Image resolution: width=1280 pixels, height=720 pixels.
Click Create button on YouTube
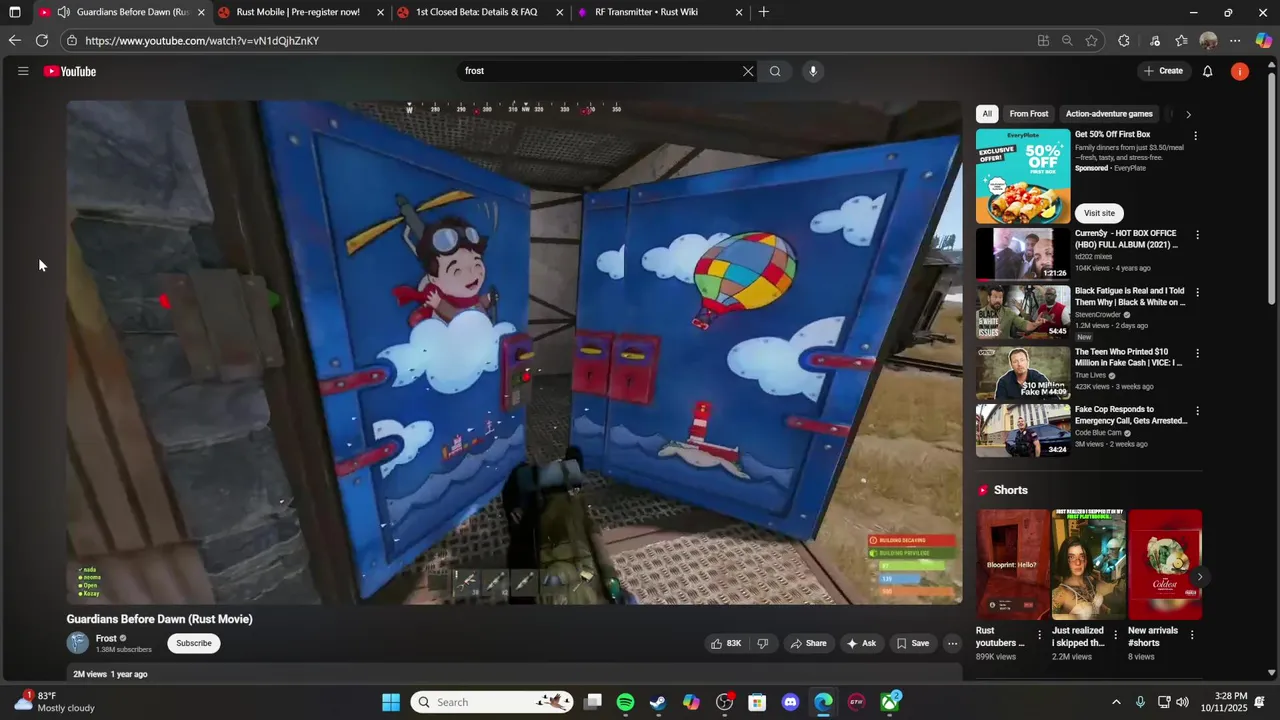(x=1164, y=71)
